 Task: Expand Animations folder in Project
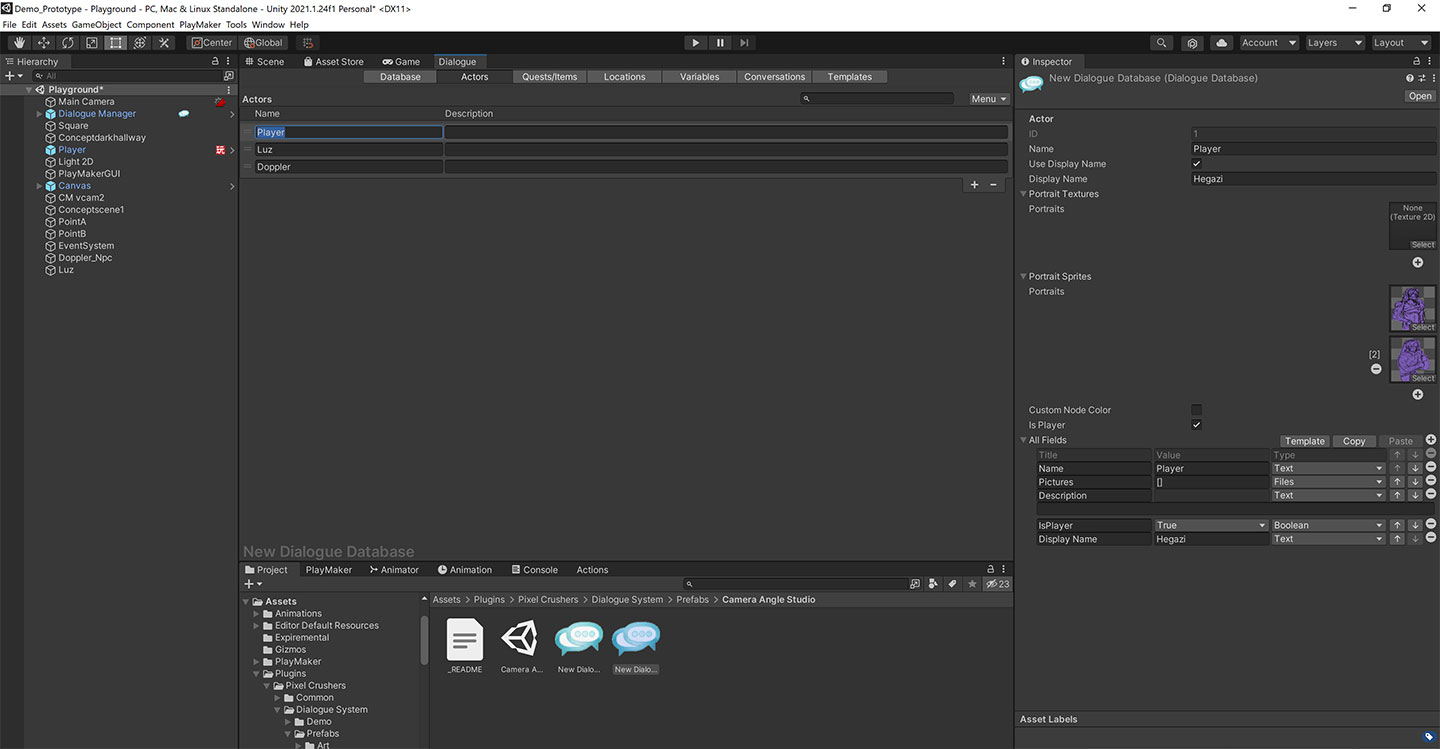[257, 614]
